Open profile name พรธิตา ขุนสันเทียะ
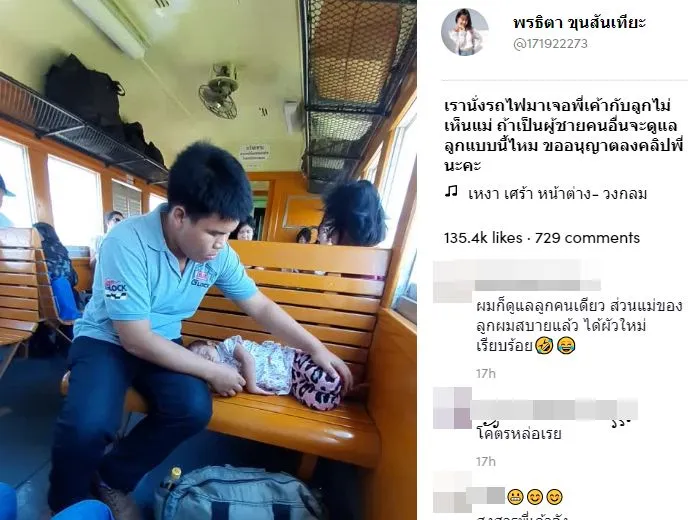 click(579, 22)
